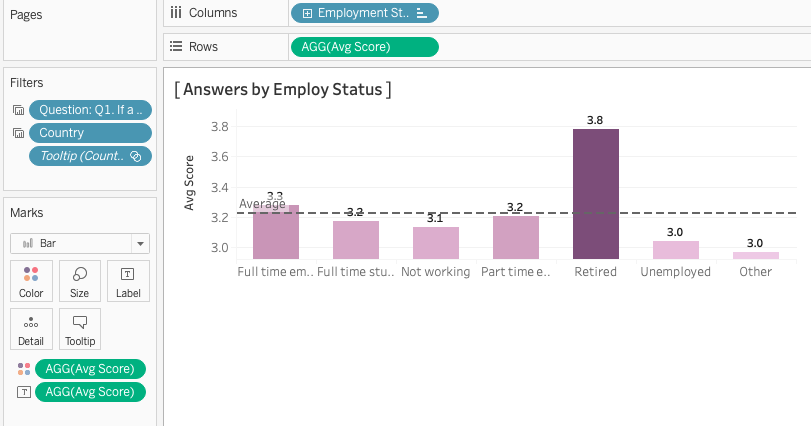Select the Tooltip (Count) filter pill
The width and height of the screenshot is (811, 426).
tap(85, 156)
